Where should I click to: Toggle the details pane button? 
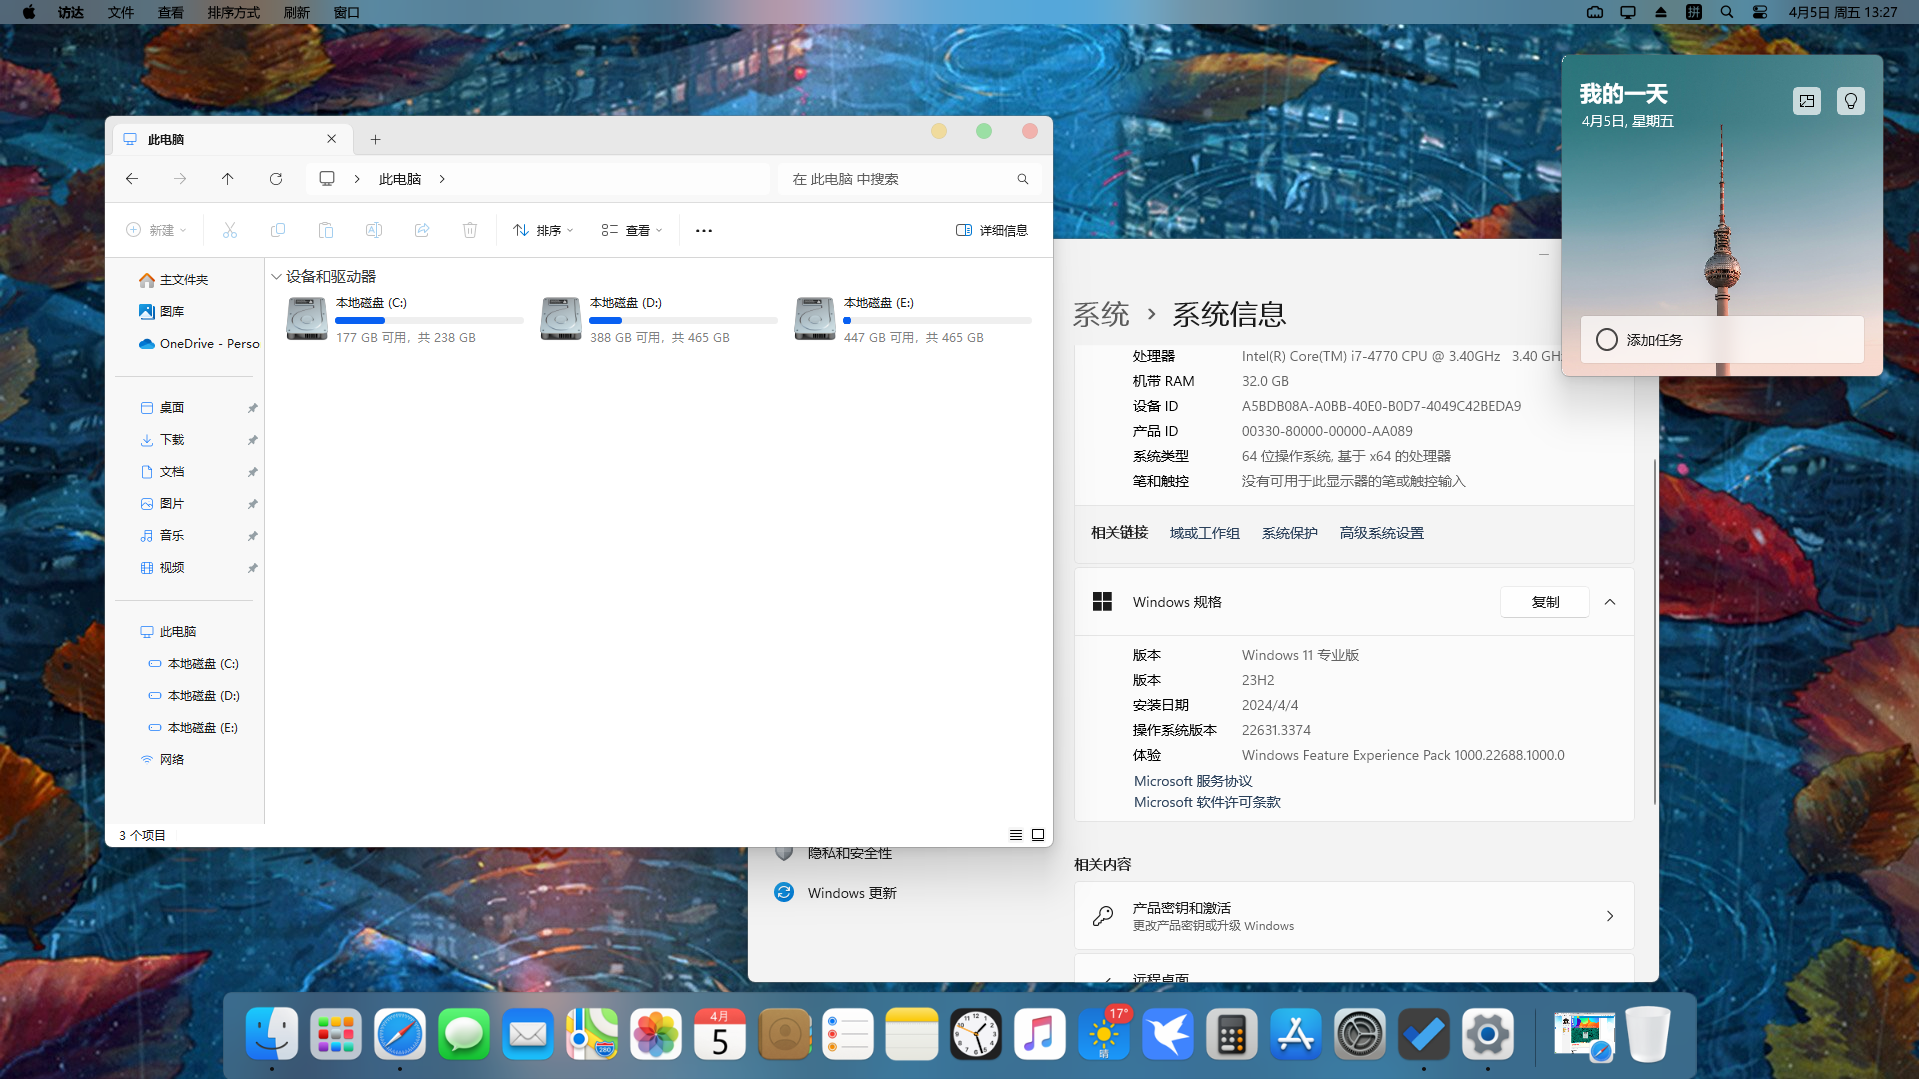tap(991, 231)
